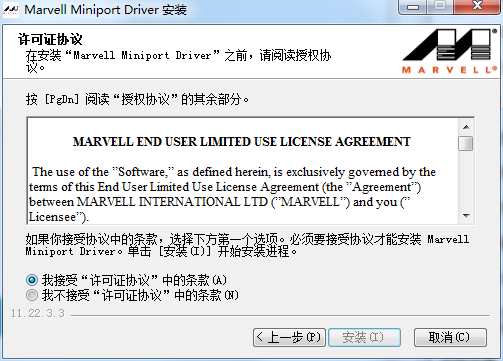This screenshot has width=503, height=361.
Task: Click the 取消(C) cancel button
Action: (450, 337)
